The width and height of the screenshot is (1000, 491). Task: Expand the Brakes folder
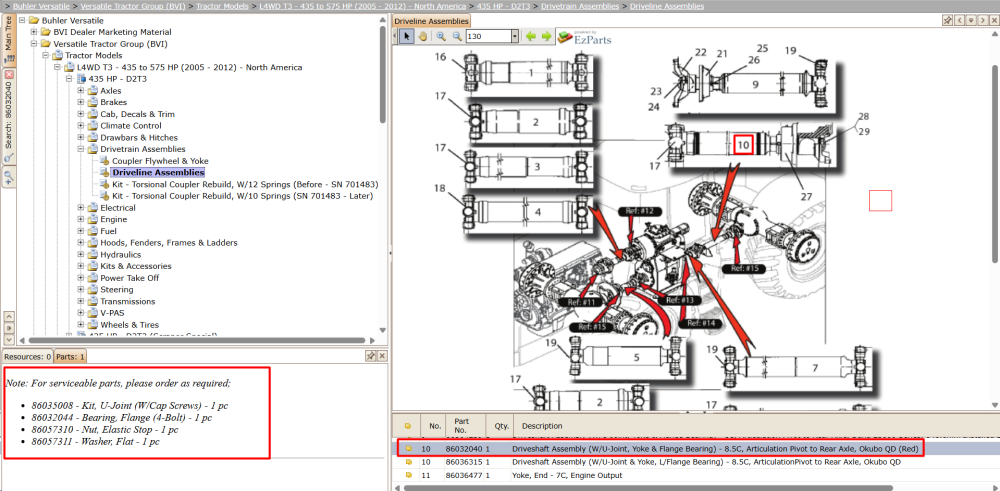[81, 102]
